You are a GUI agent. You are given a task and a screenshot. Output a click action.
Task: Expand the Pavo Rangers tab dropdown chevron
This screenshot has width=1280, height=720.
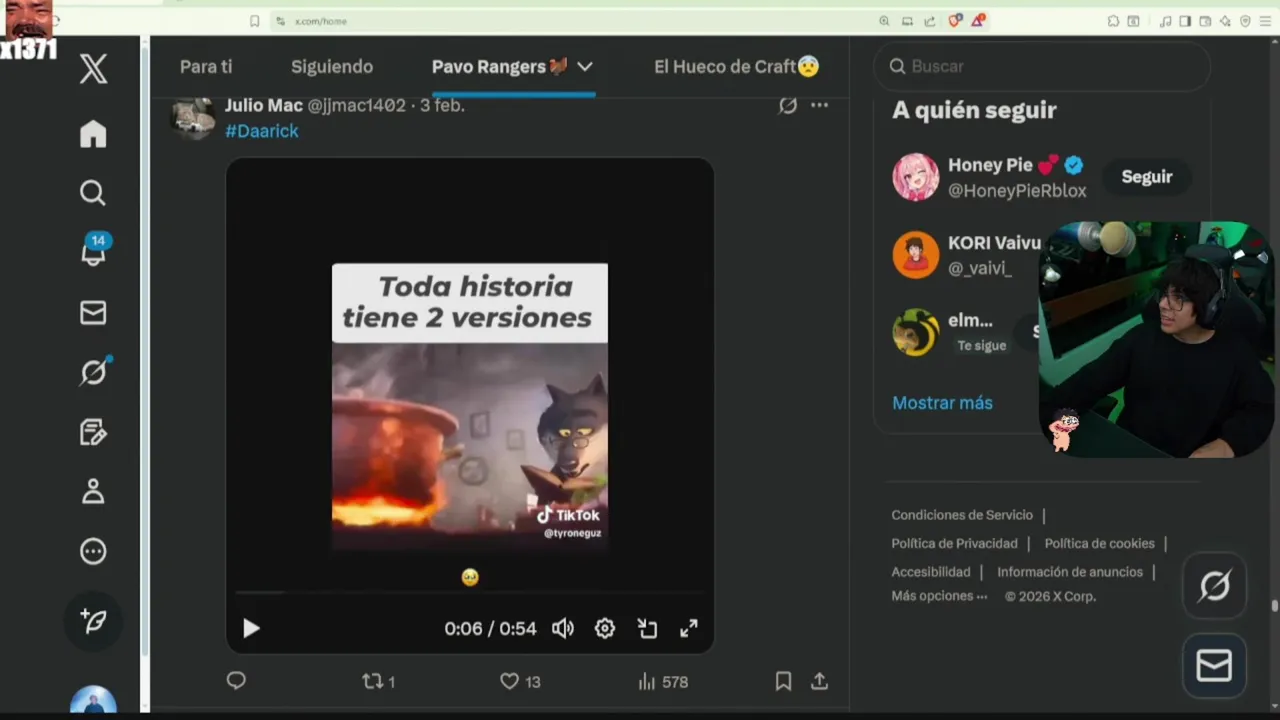(585, 67)
